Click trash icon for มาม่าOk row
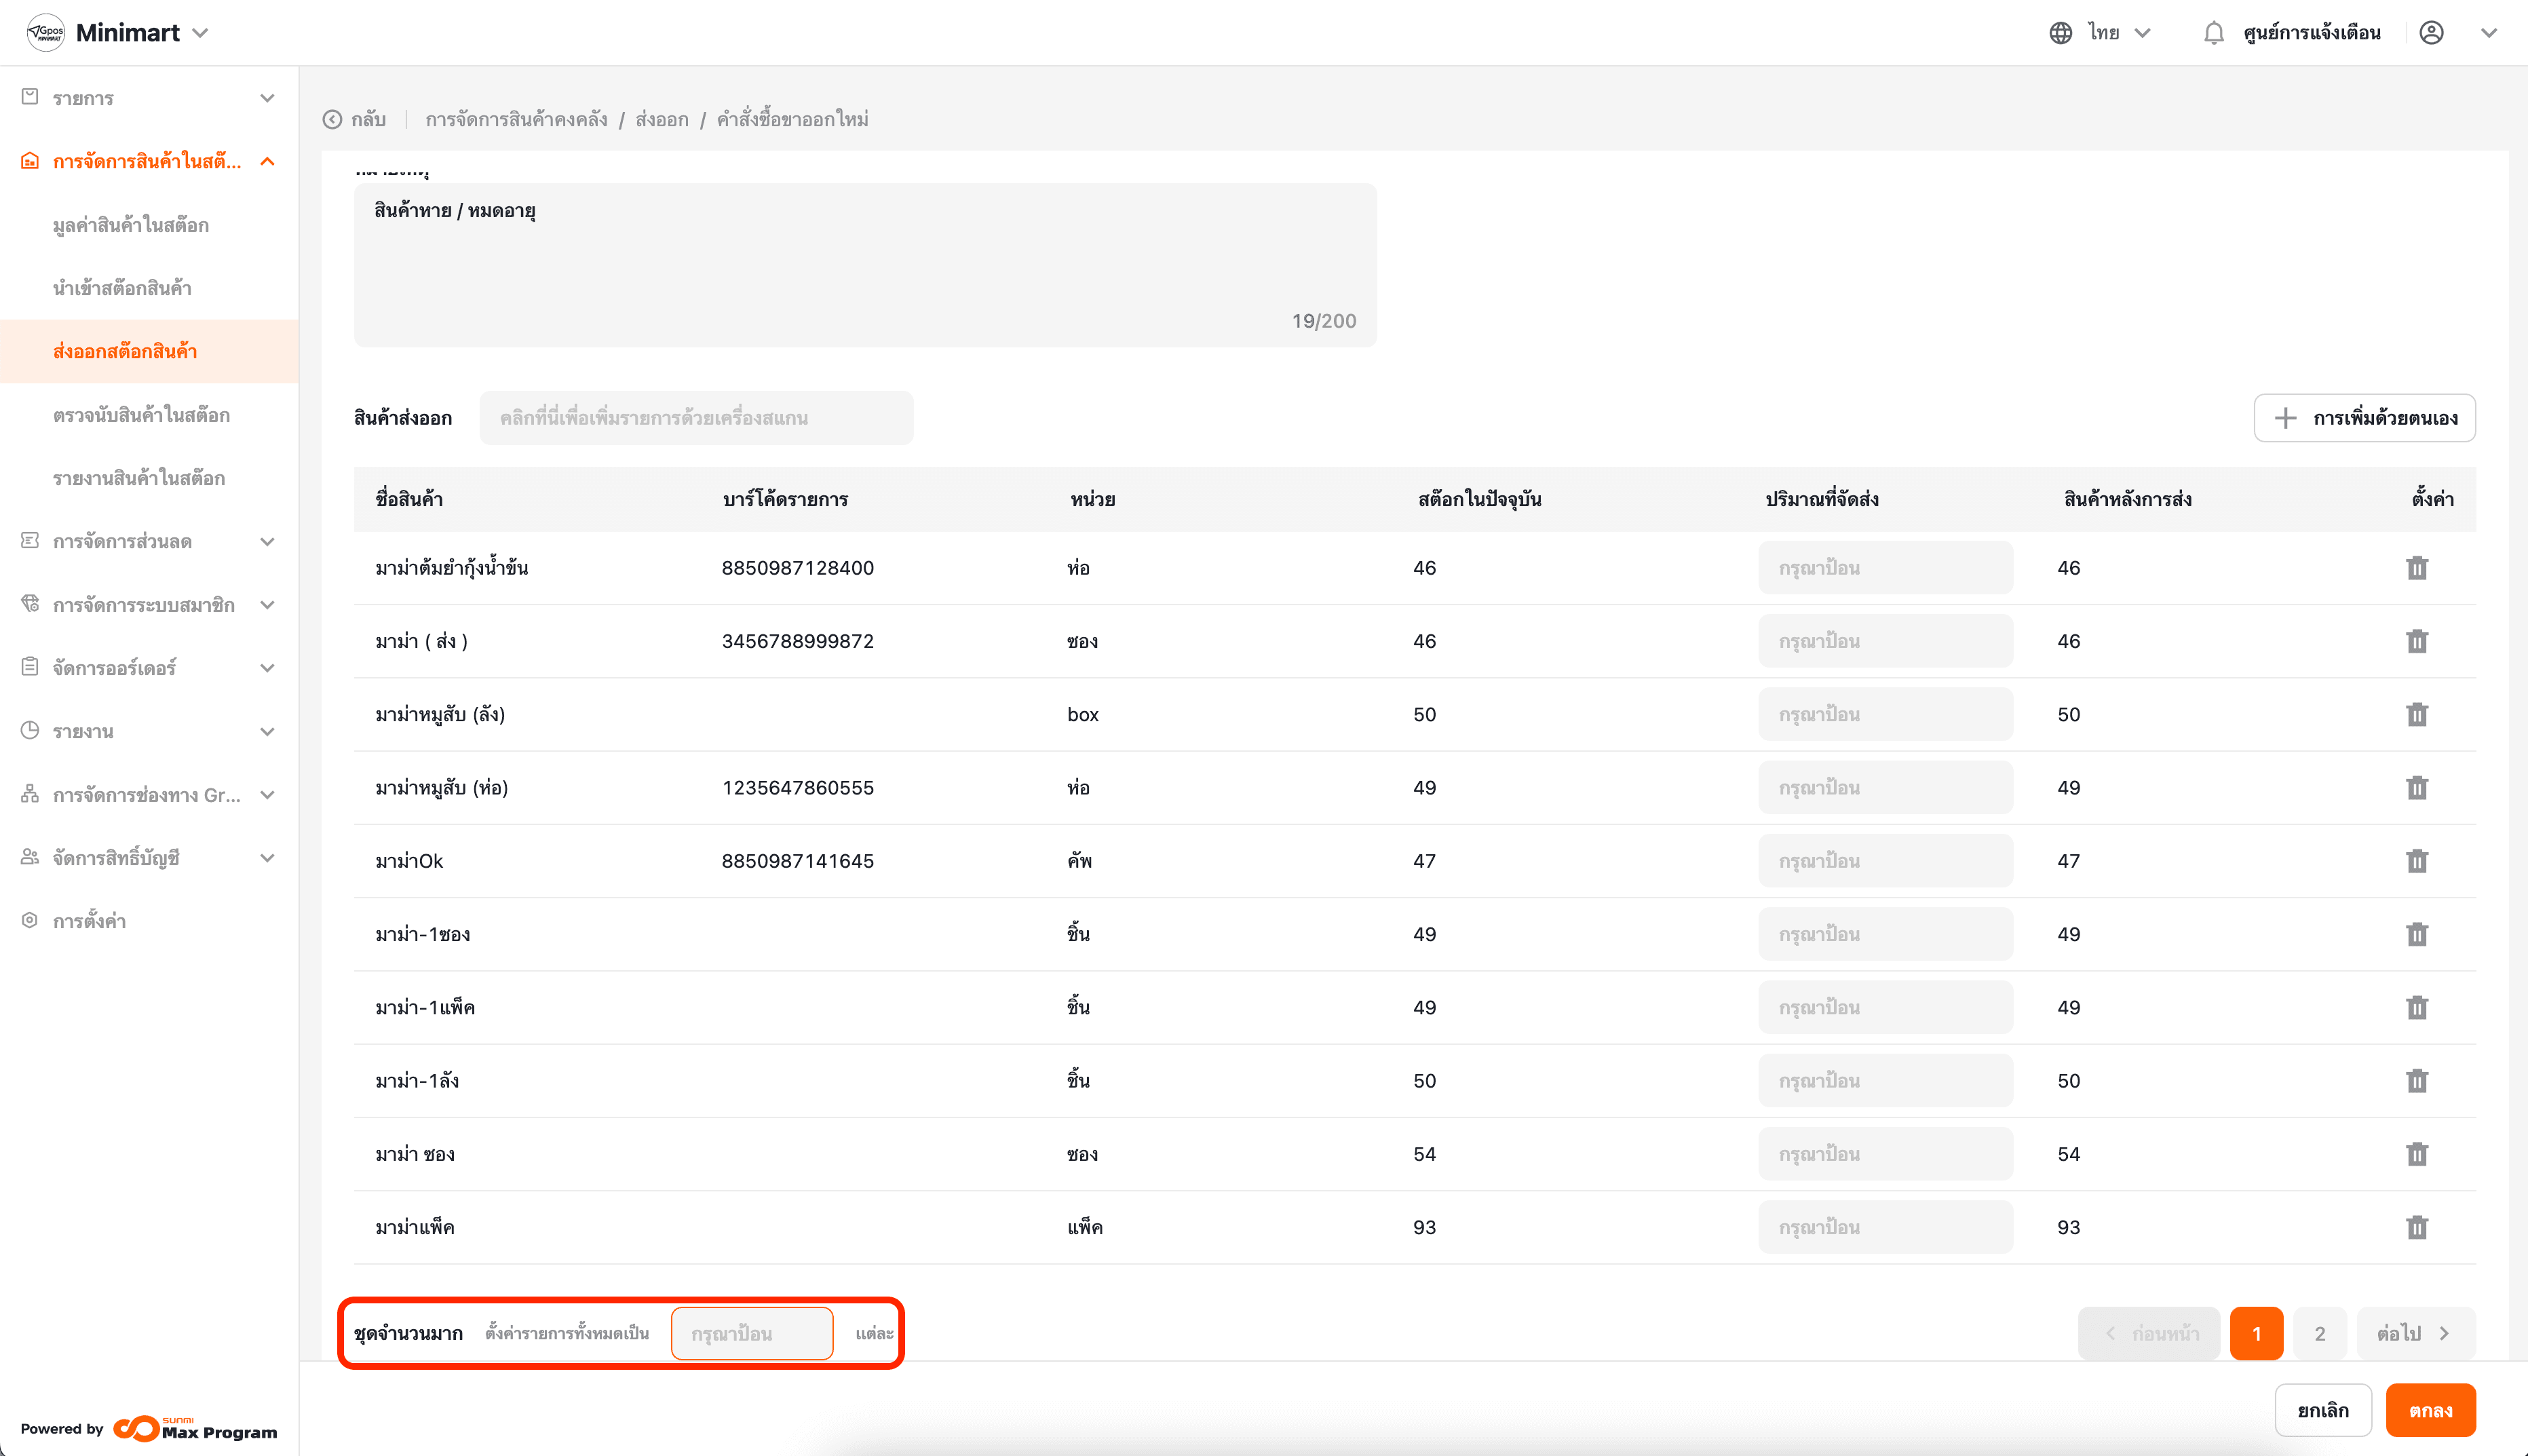The image size is (2528, 1456). [x=2416, y=861]
